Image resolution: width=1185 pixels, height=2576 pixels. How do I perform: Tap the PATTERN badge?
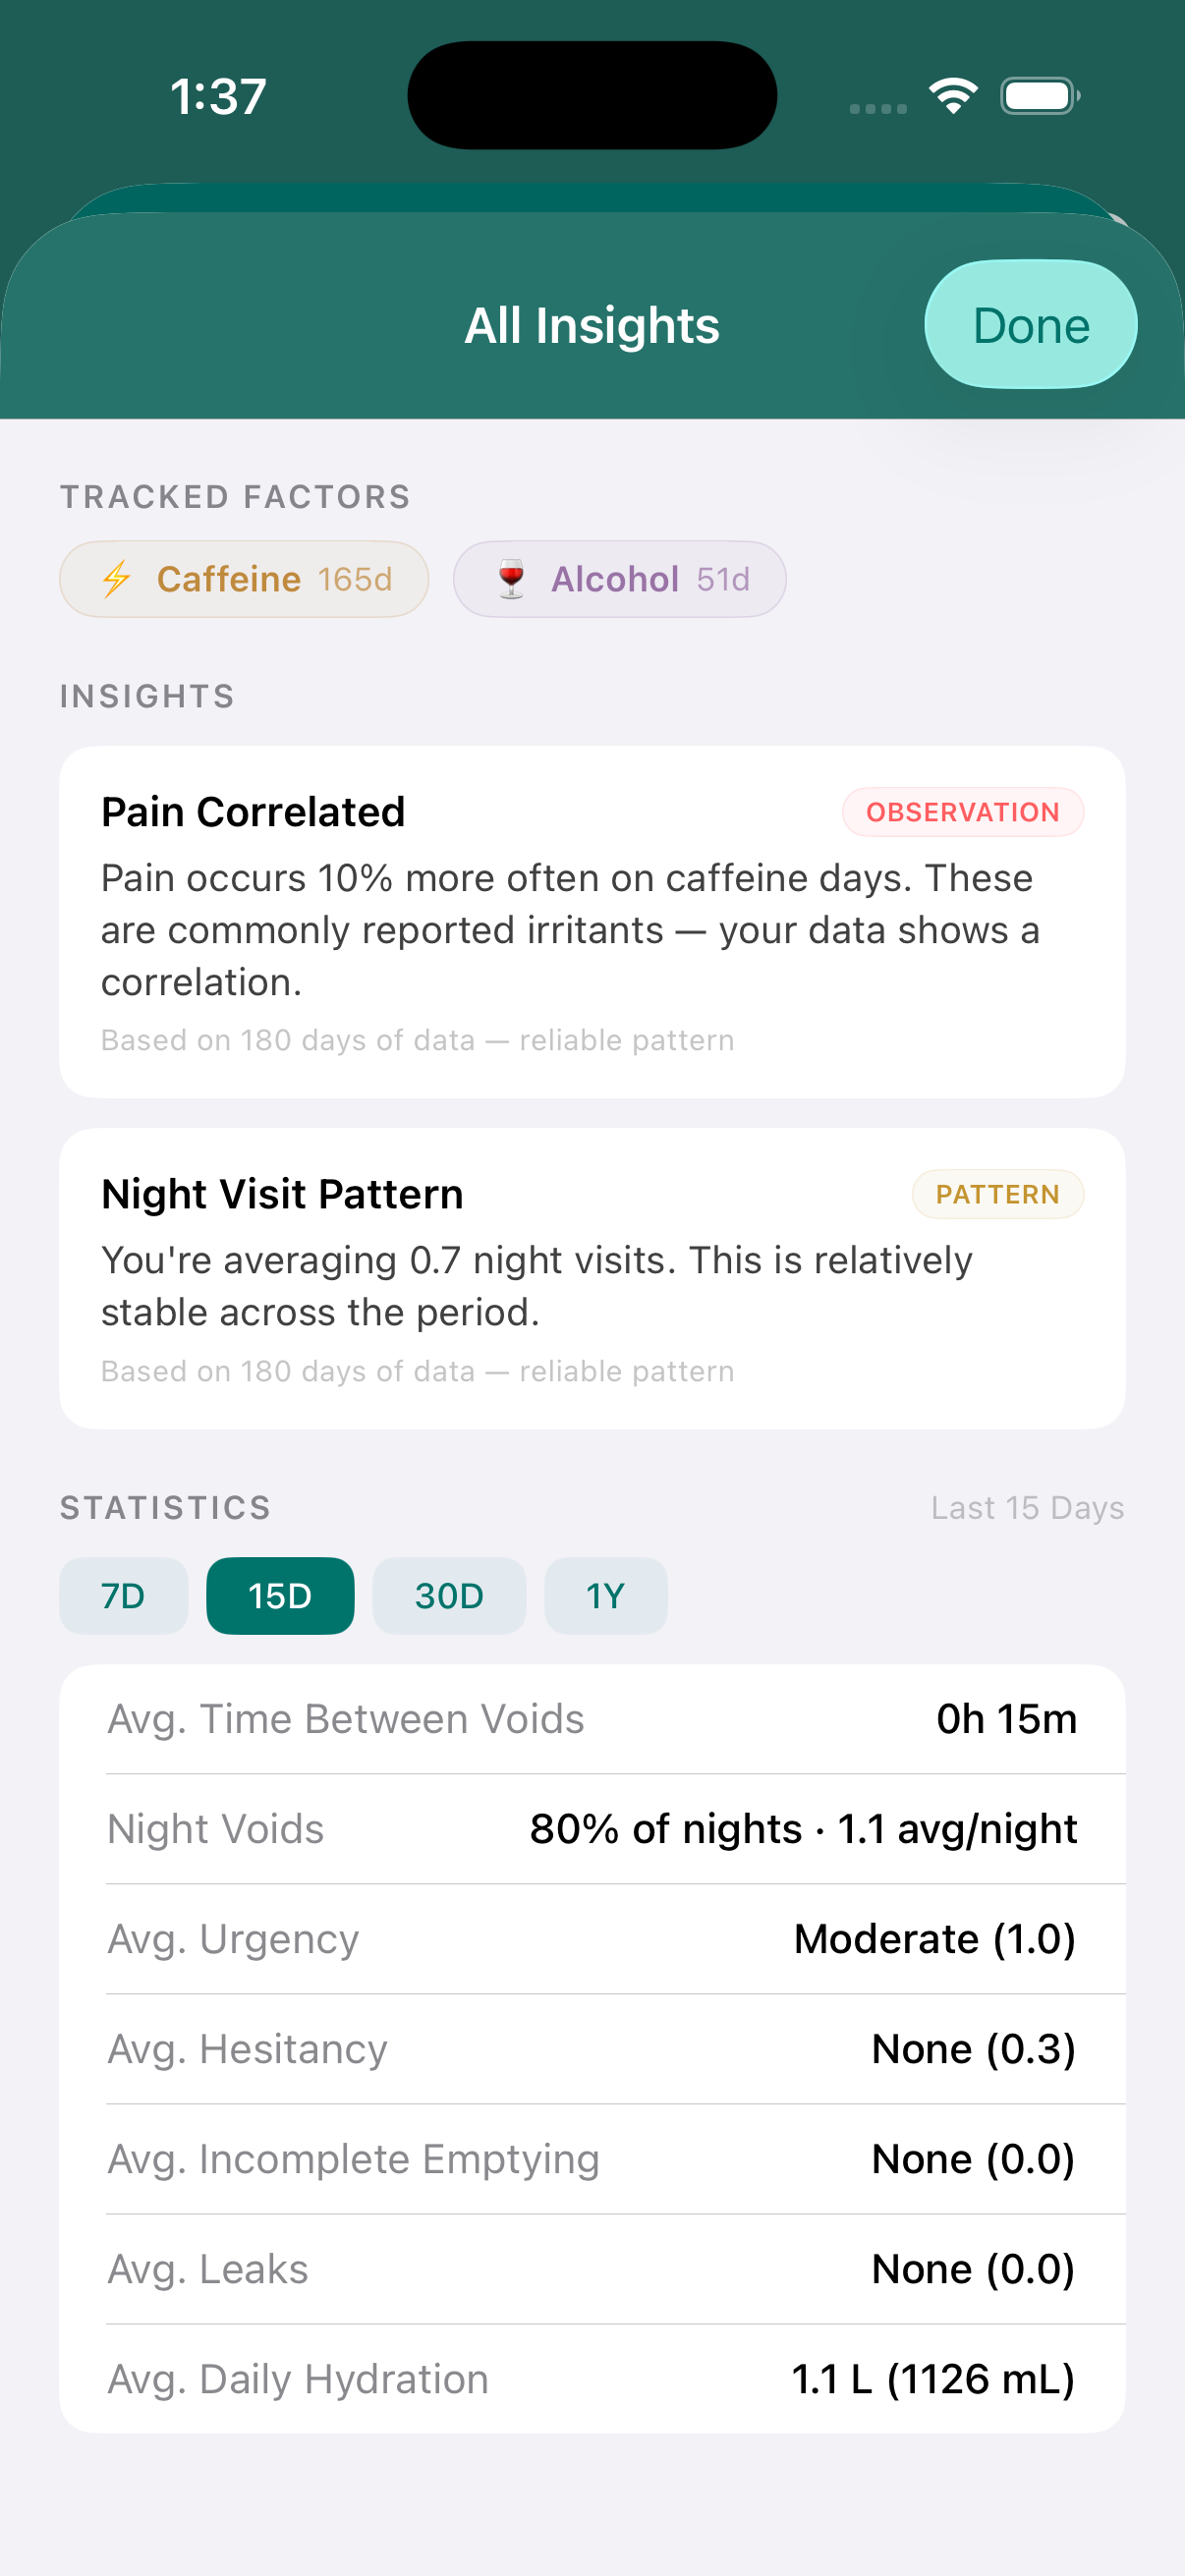pos(998,1194)
